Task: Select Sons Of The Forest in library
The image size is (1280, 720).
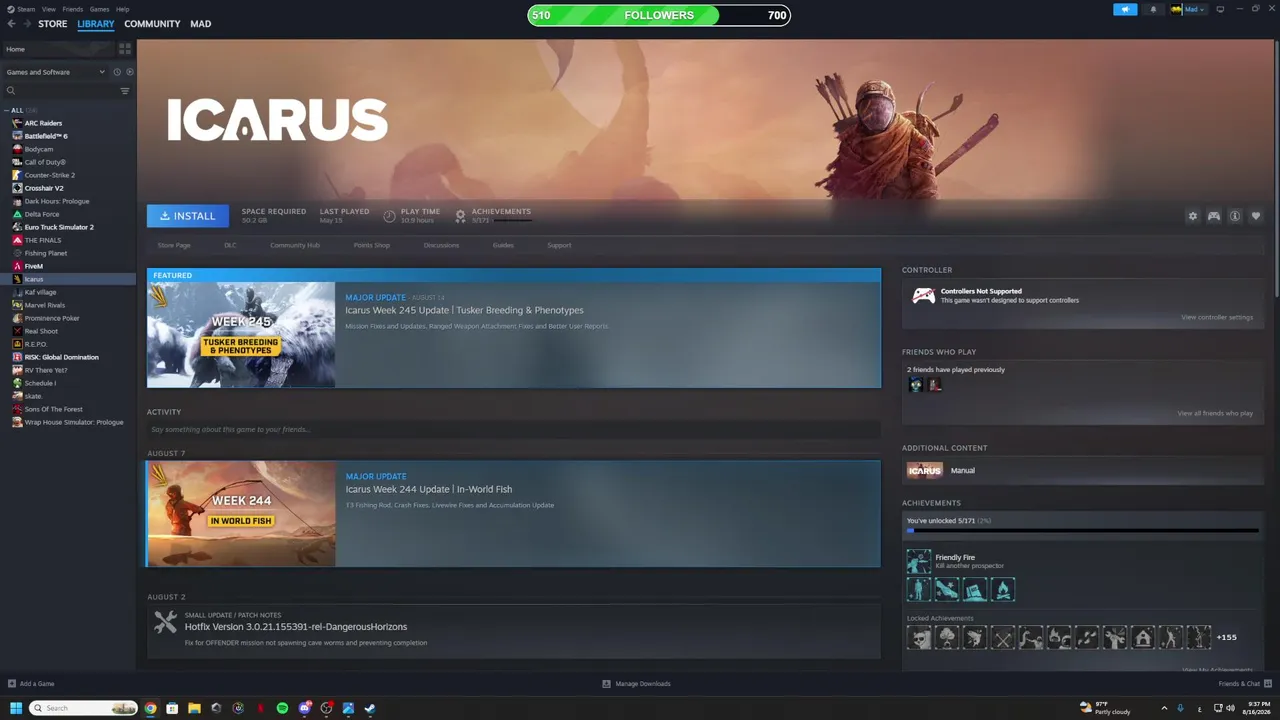Action: pos(54,409)
